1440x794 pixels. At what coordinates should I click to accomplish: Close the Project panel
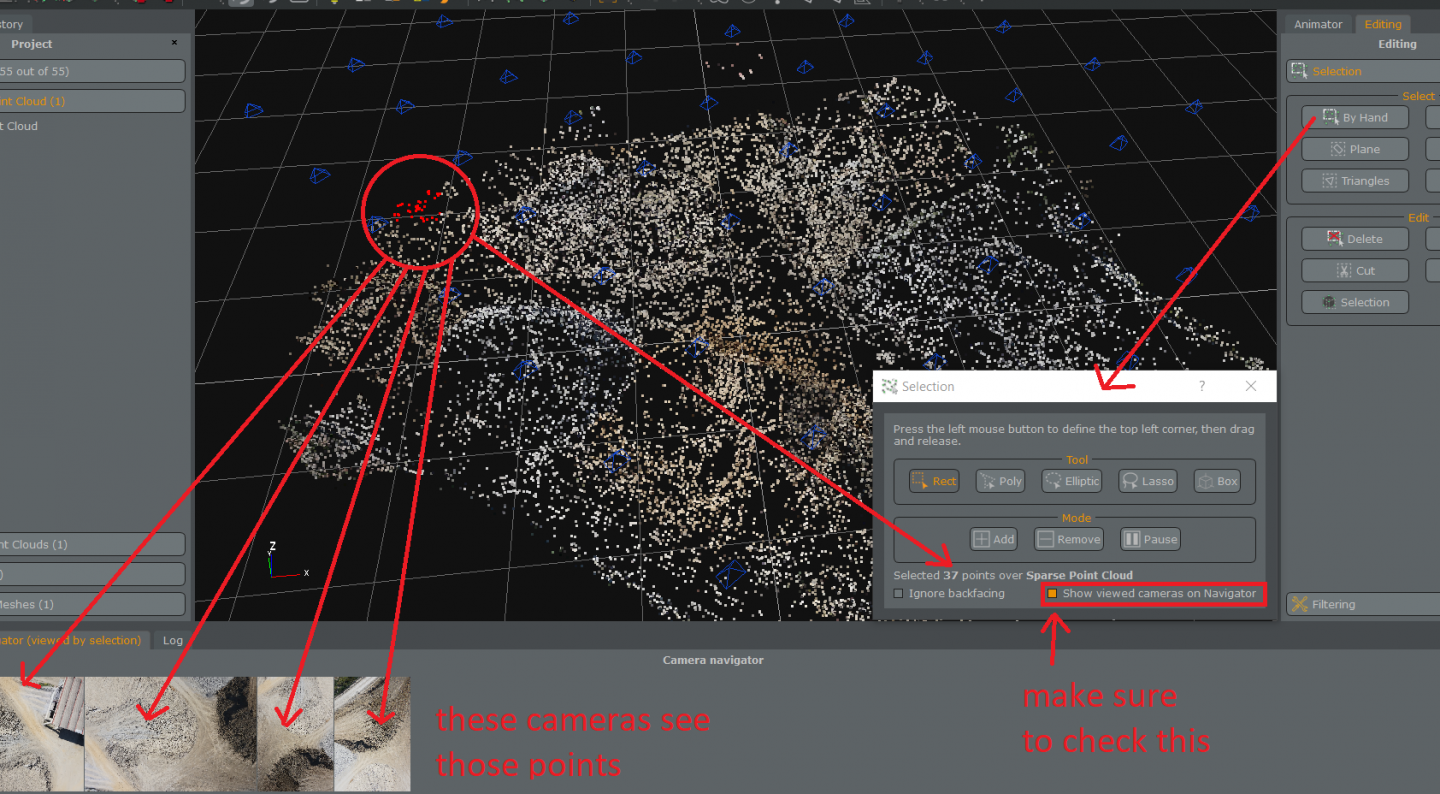coord(174,43)
